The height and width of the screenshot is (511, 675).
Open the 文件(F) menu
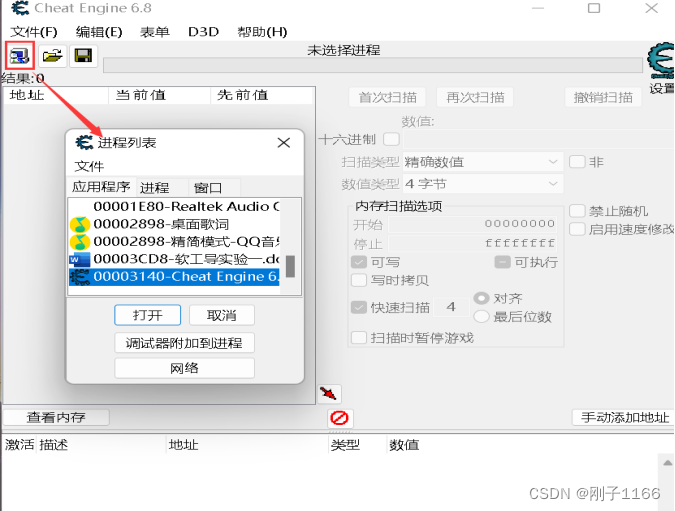point(34,32)
